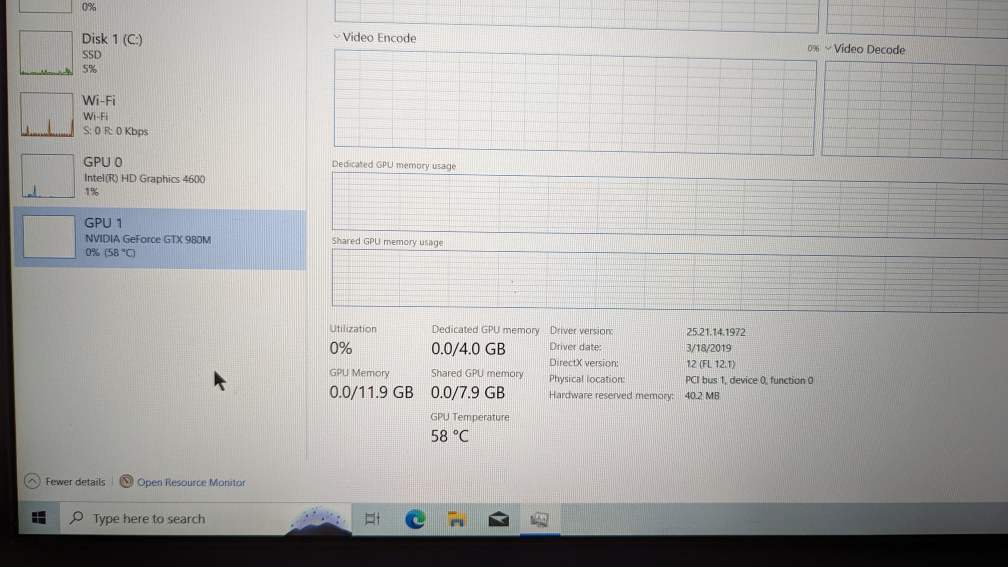Open the Video Decode engine dropdown
Image resolution: width=1008 pixels, height=567 pixels.
pos(829,48)
